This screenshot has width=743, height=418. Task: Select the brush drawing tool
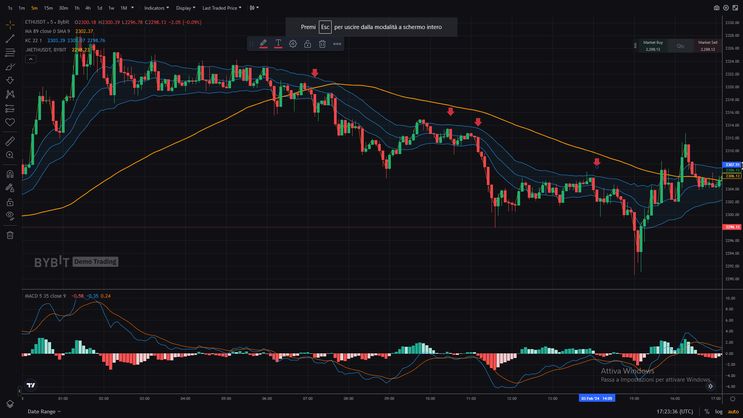coord(10,67)
